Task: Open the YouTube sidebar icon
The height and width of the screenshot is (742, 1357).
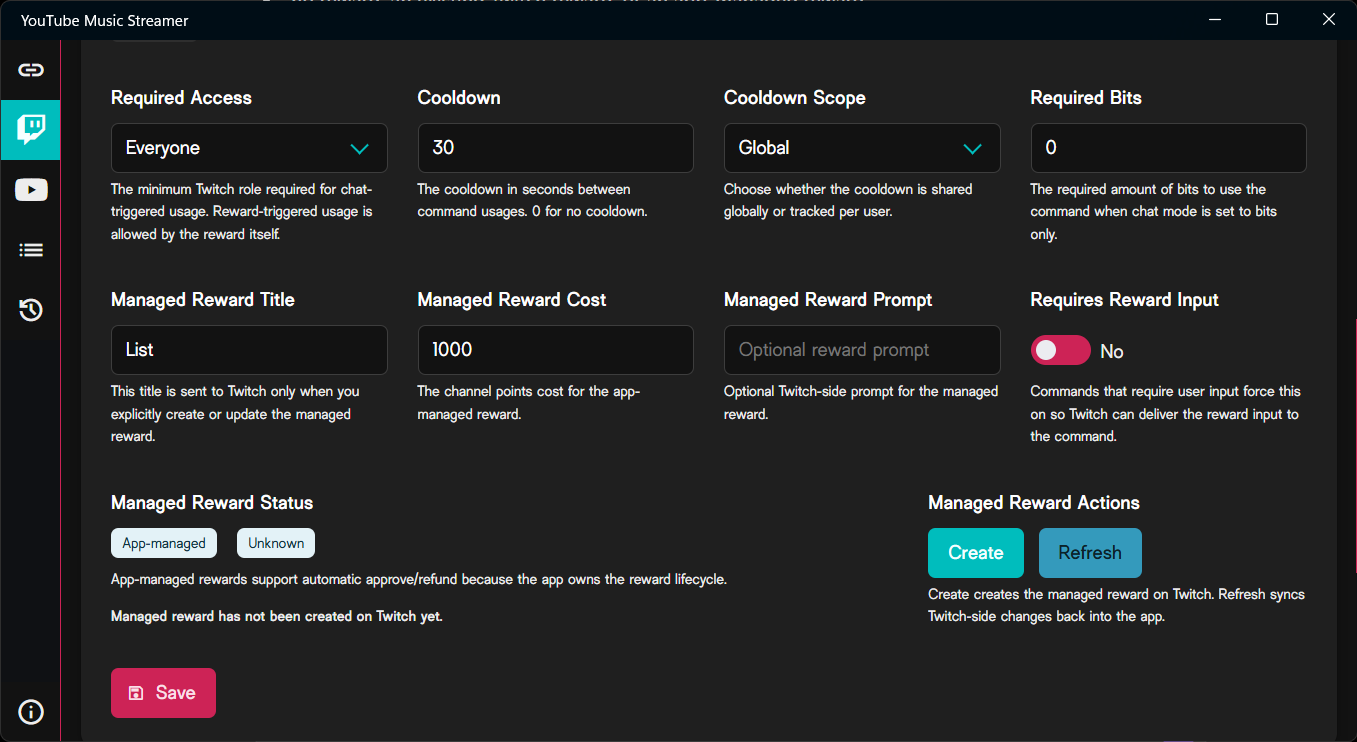Action: click(x=31, y=190)
